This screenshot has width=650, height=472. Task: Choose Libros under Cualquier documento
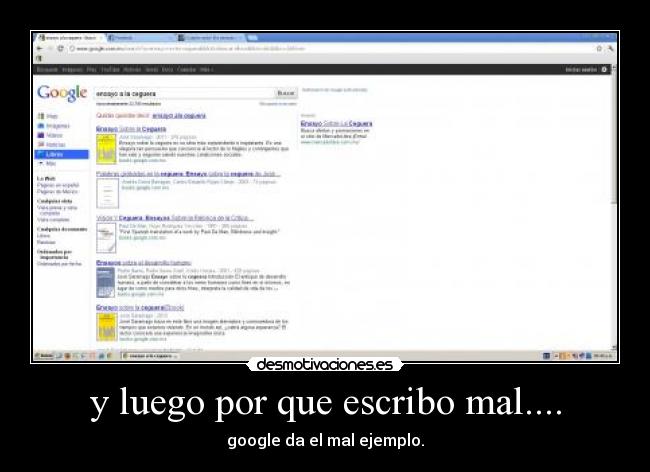pyautogui.click(x=43, y=236)
